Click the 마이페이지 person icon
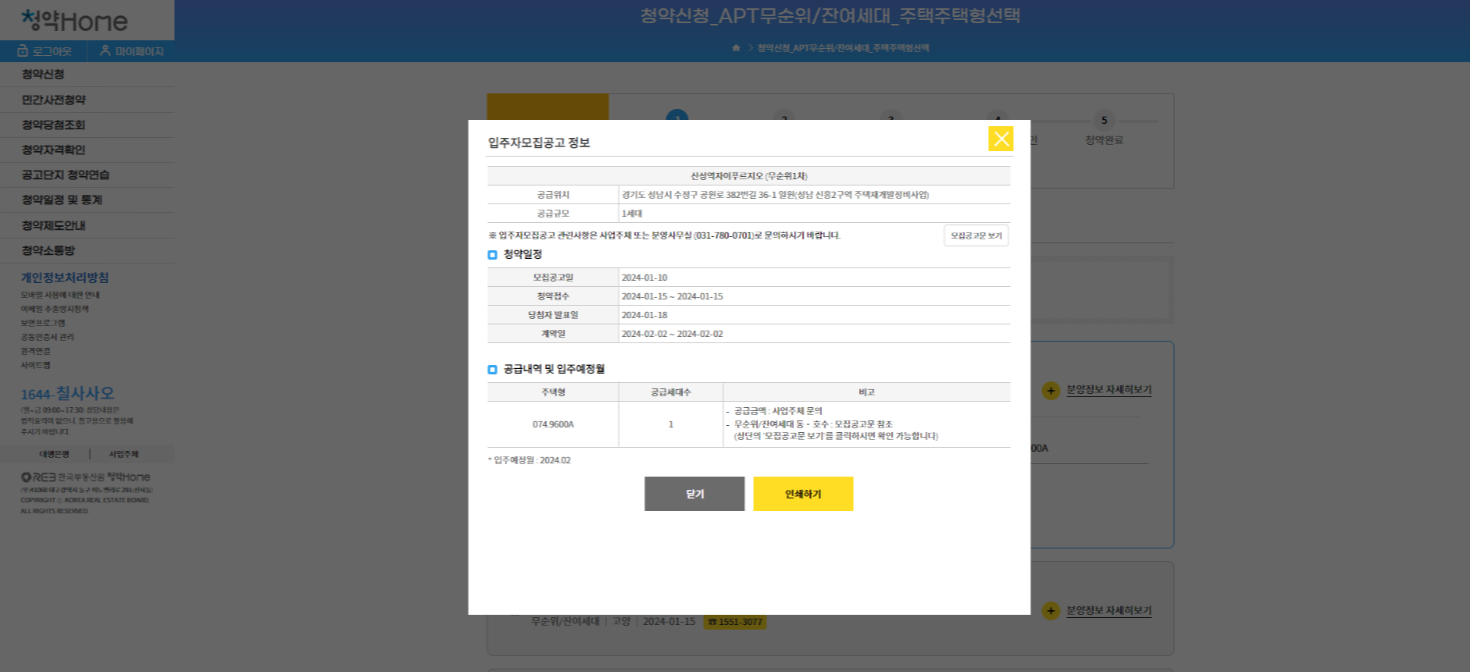This screenshot has width=1470, height=672. click(x=105, y=51)
